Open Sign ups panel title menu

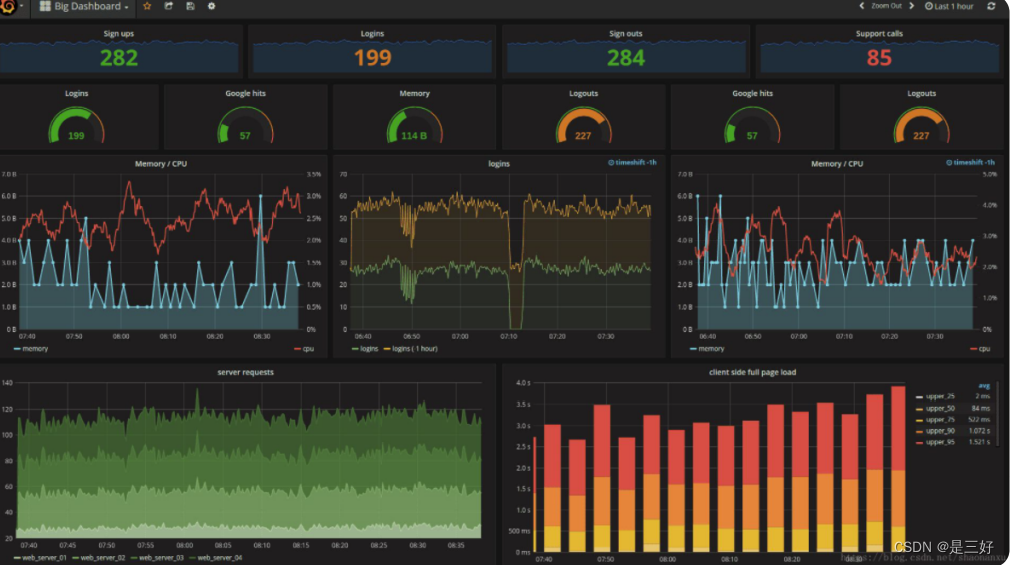coord(119,34)
